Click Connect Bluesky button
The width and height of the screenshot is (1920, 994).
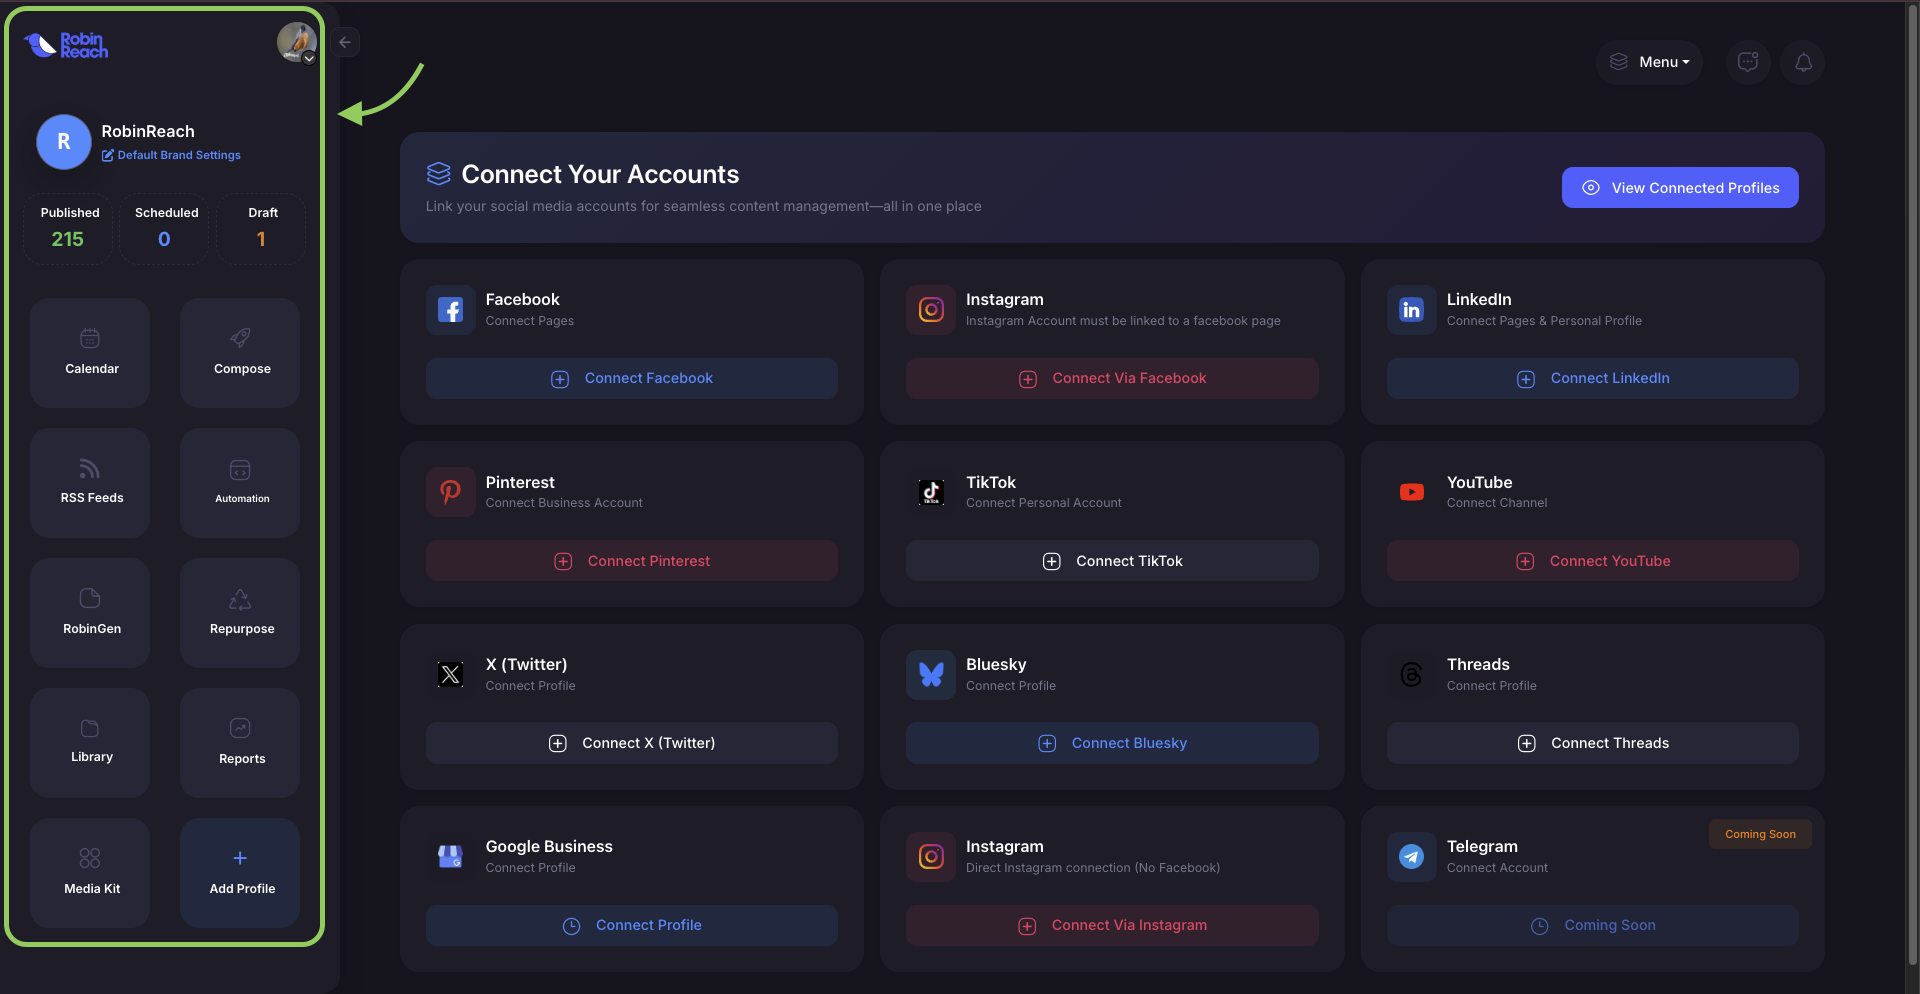click(x=1112, y=743)
